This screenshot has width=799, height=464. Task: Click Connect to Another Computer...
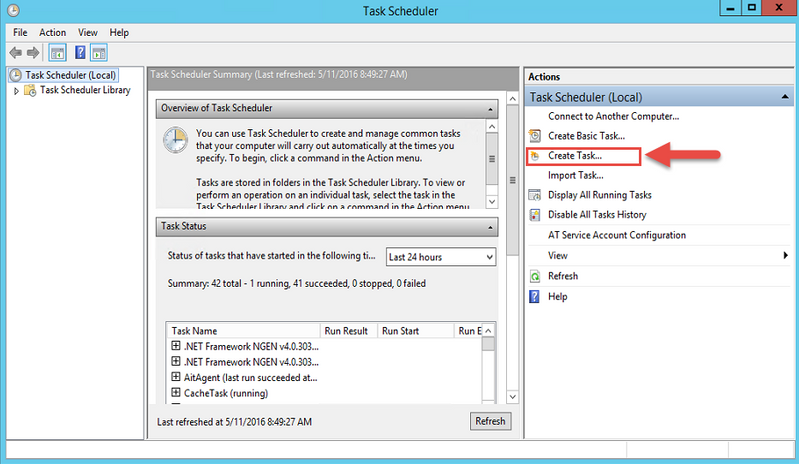pos(614,116)
